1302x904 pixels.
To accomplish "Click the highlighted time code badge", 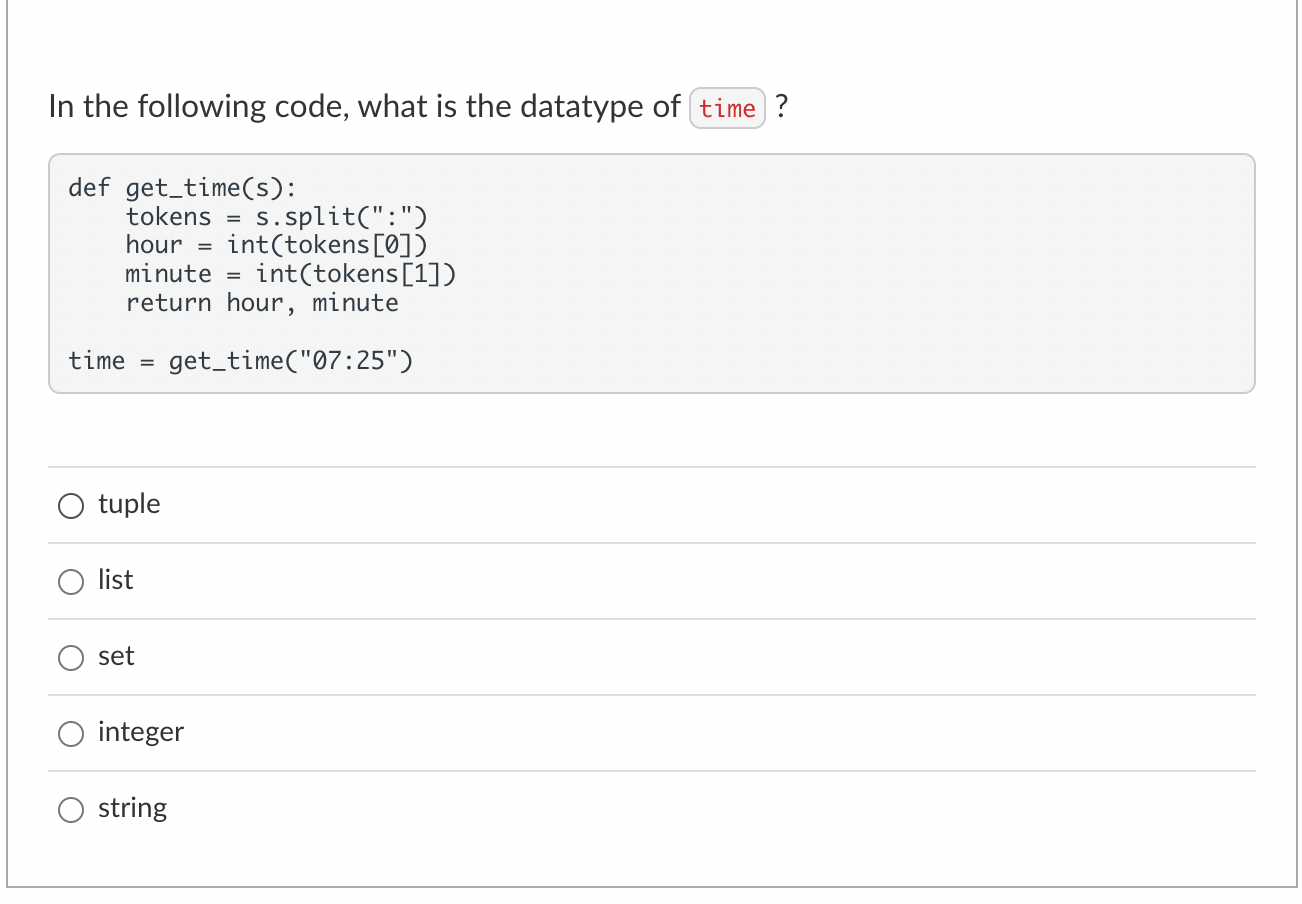I will (x=727, y=108).
